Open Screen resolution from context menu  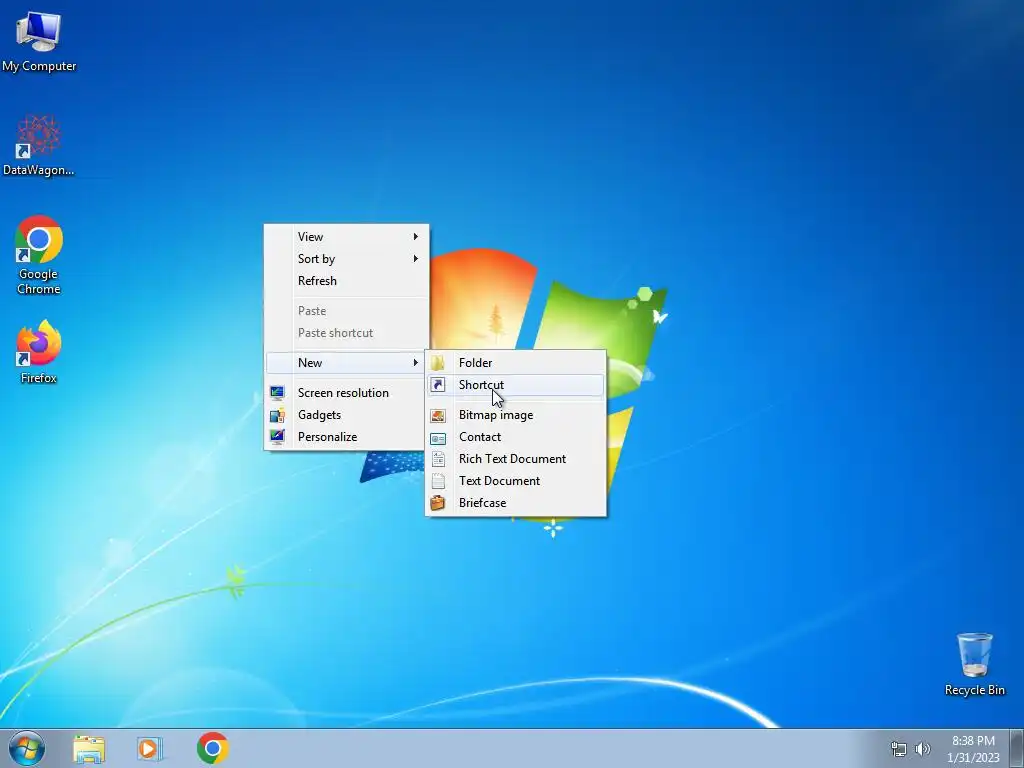pyautogui.click(x=347, y=392)
